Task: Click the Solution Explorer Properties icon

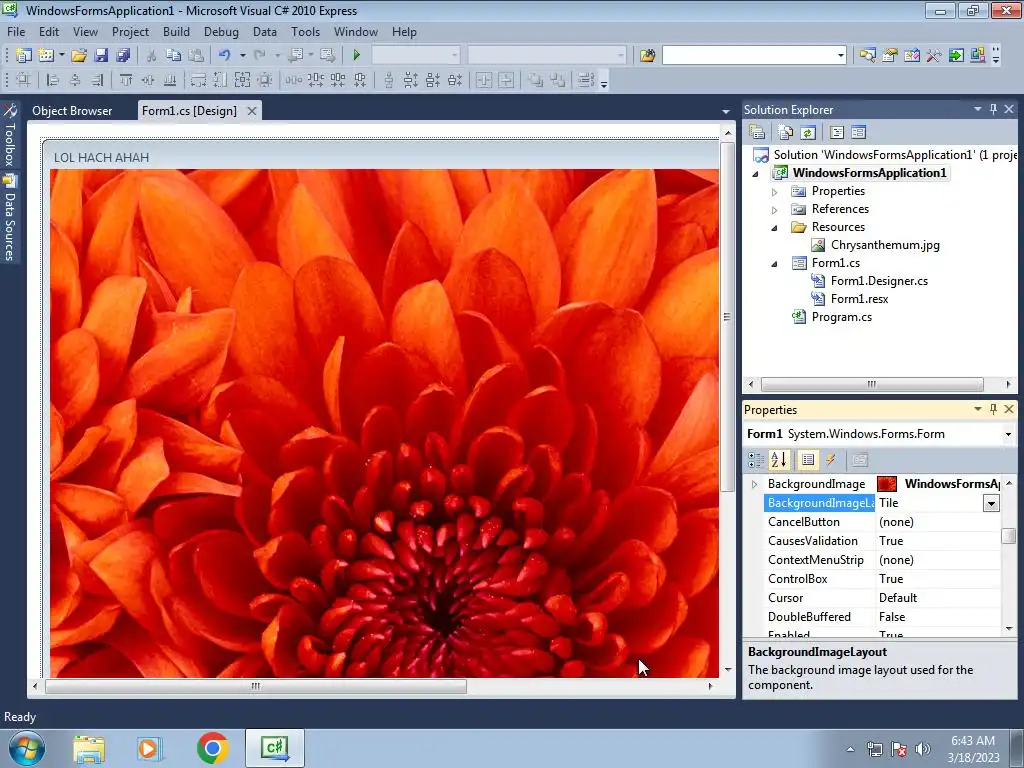Action: click(x=757, y=133)
